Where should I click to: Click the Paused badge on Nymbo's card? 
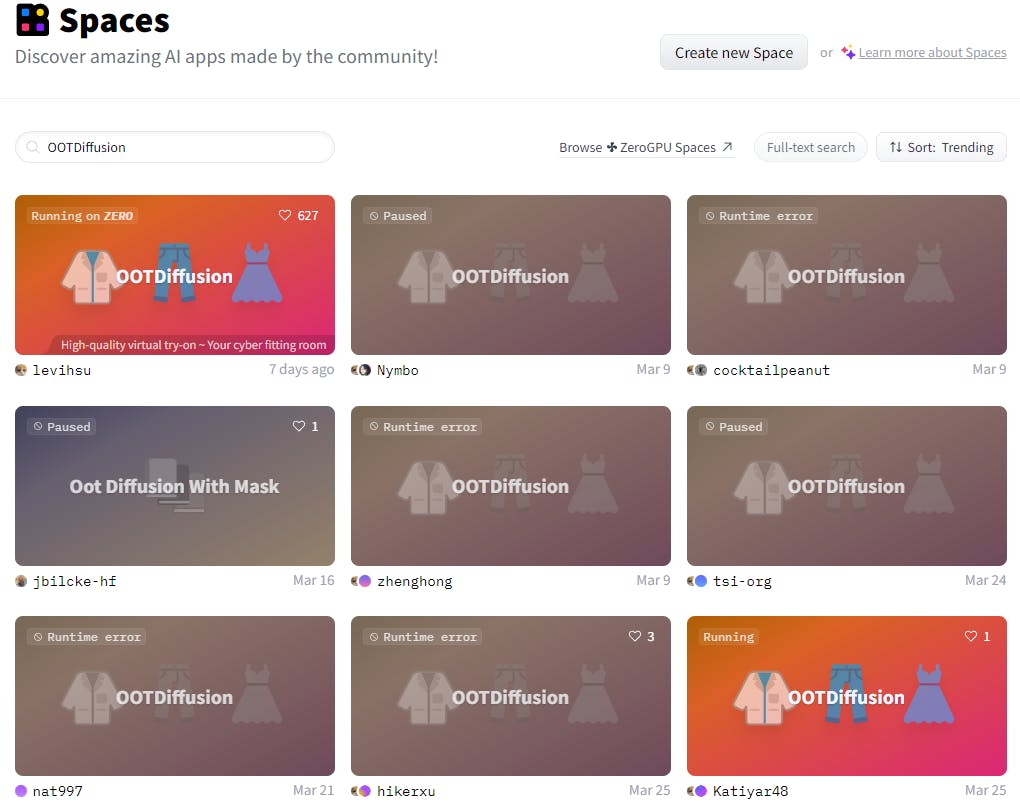pyautogui.click(x=397, y=216)
